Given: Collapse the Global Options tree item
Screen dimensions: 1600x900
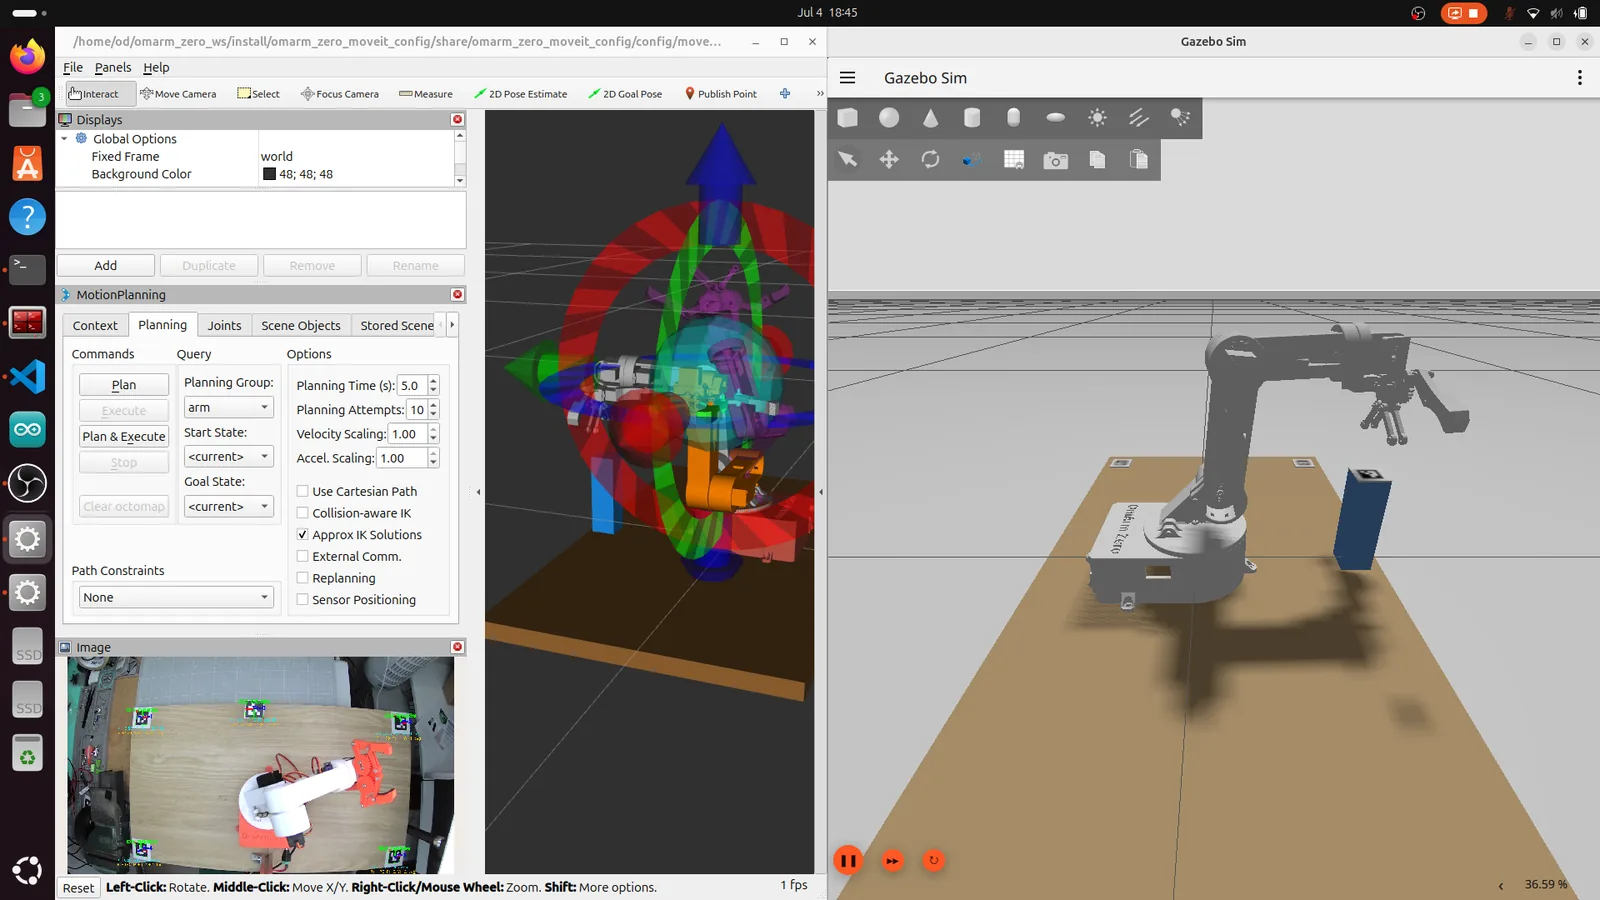Looking at the screenshot, I should click(x=65, y=139).
